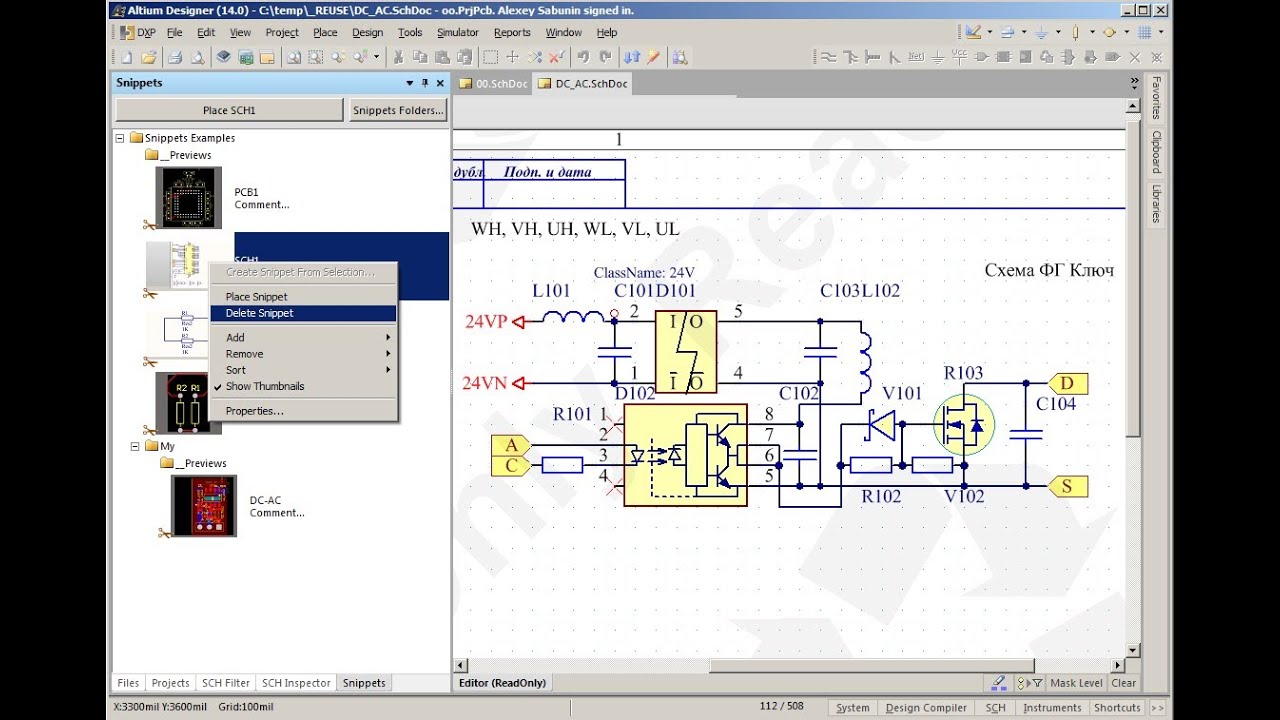Click the Snippets Folders... button
Screen dimensions: 1280x720
398,110
